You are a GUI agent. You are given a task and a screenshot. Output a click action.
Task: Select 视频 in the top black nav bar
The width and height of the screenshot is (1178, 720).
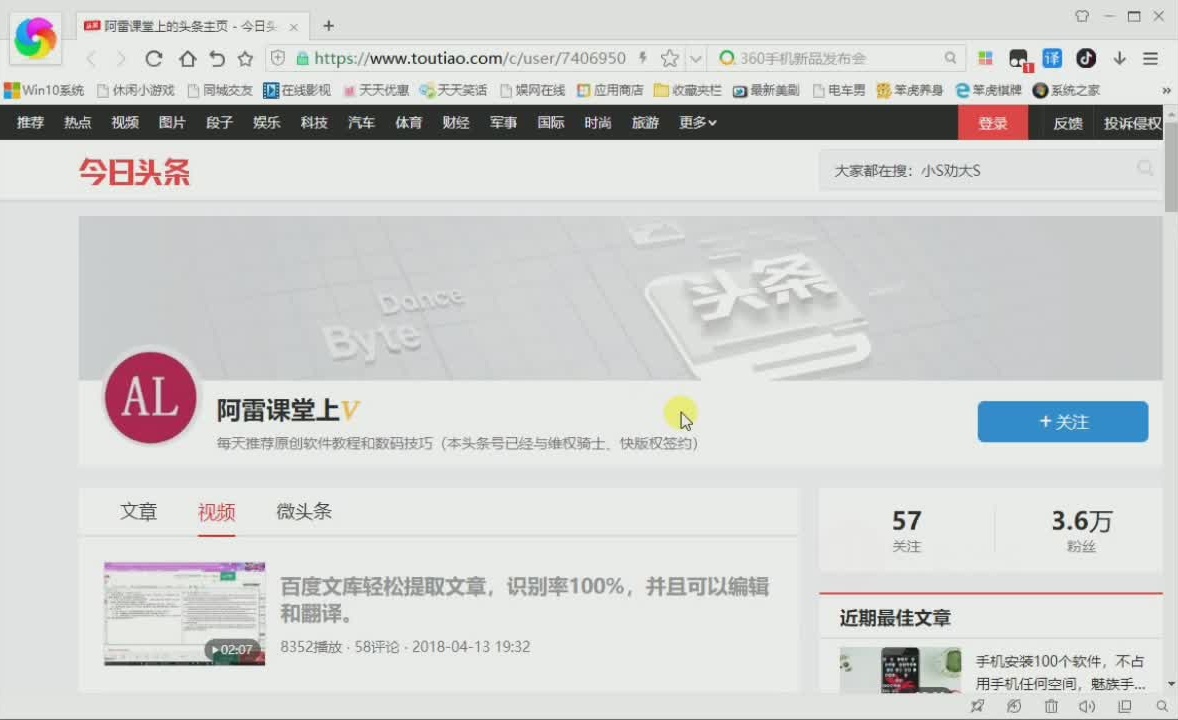pos(125,123)
